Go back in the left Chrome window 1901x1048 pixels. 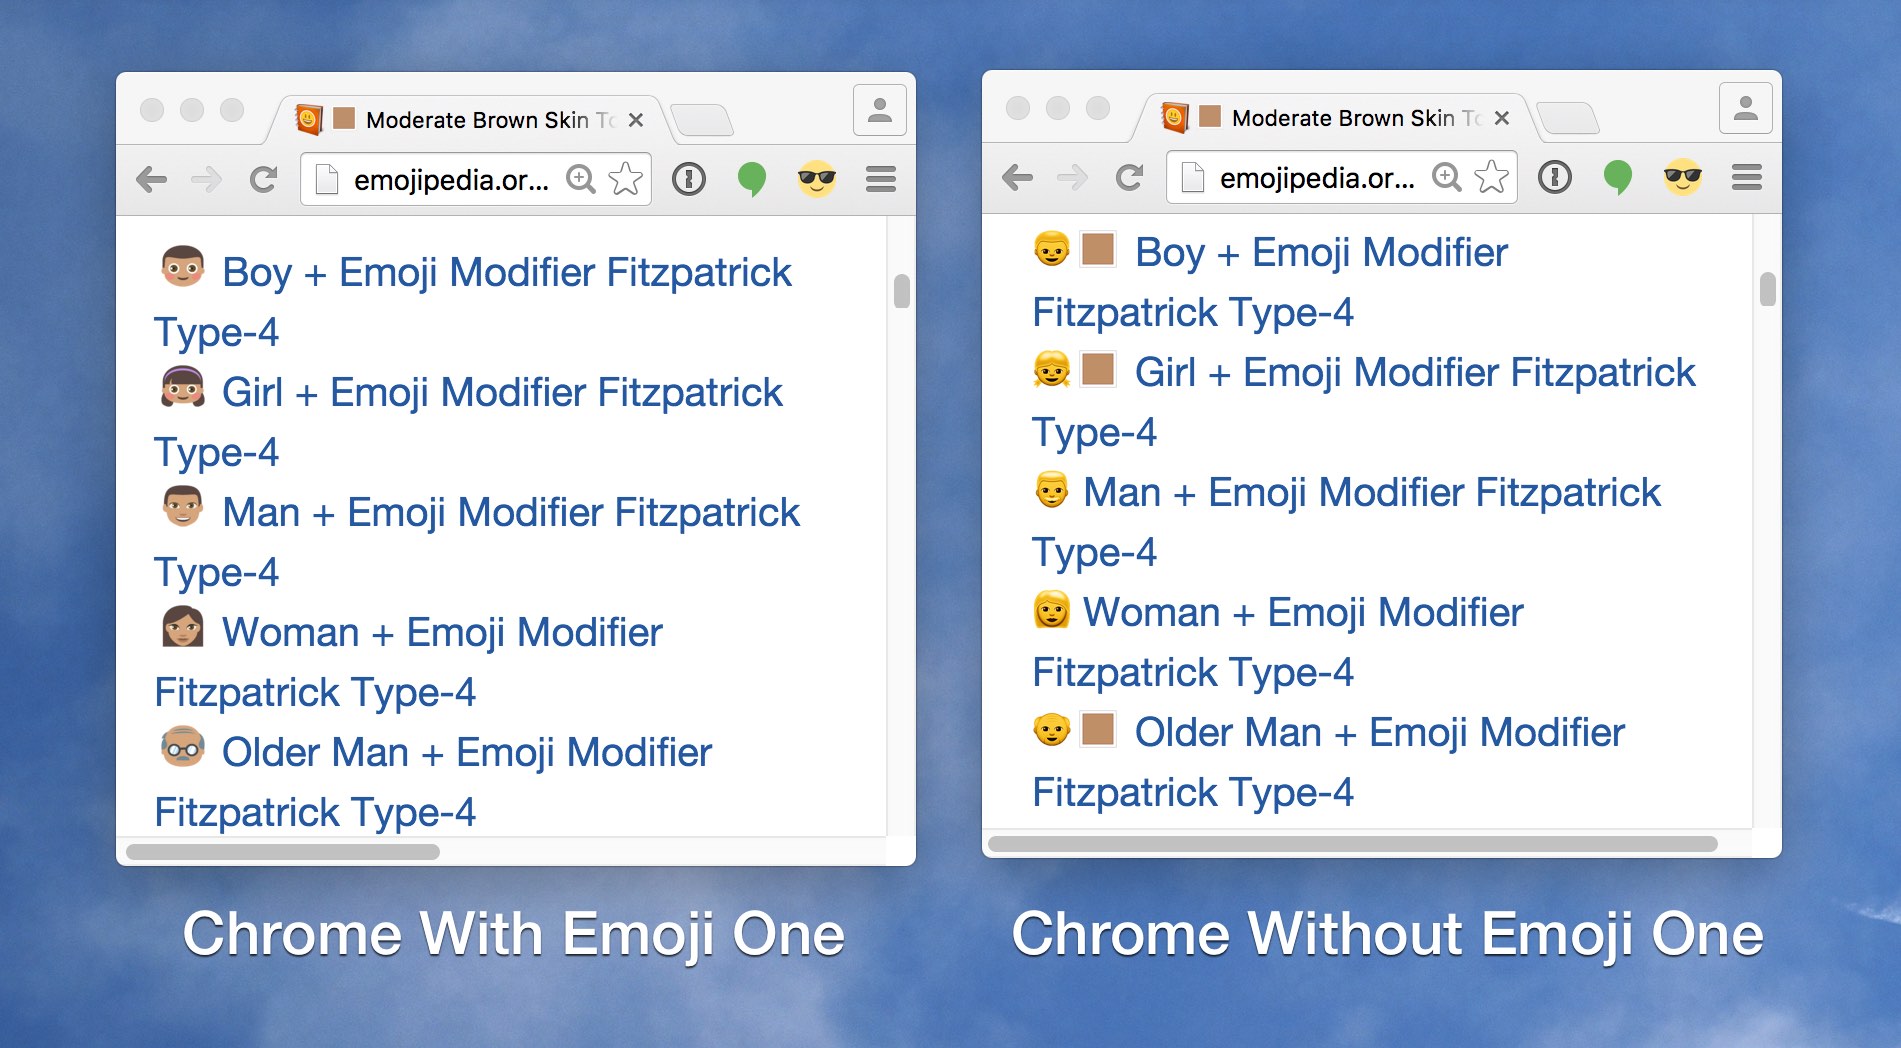point(152,180)
